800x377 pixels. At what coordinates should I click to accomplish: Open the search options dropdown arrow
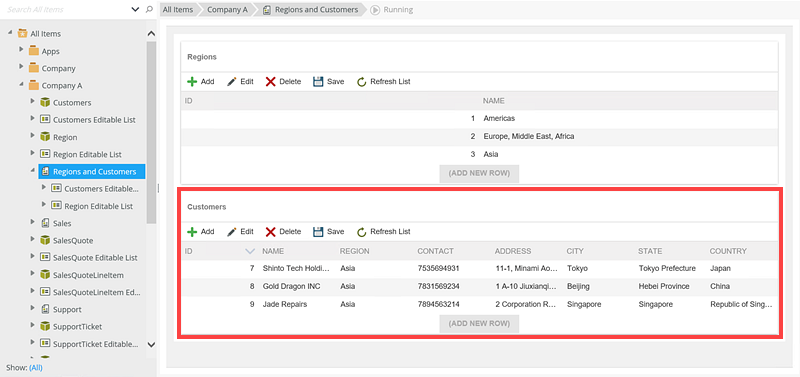click(x=135, y=9)
